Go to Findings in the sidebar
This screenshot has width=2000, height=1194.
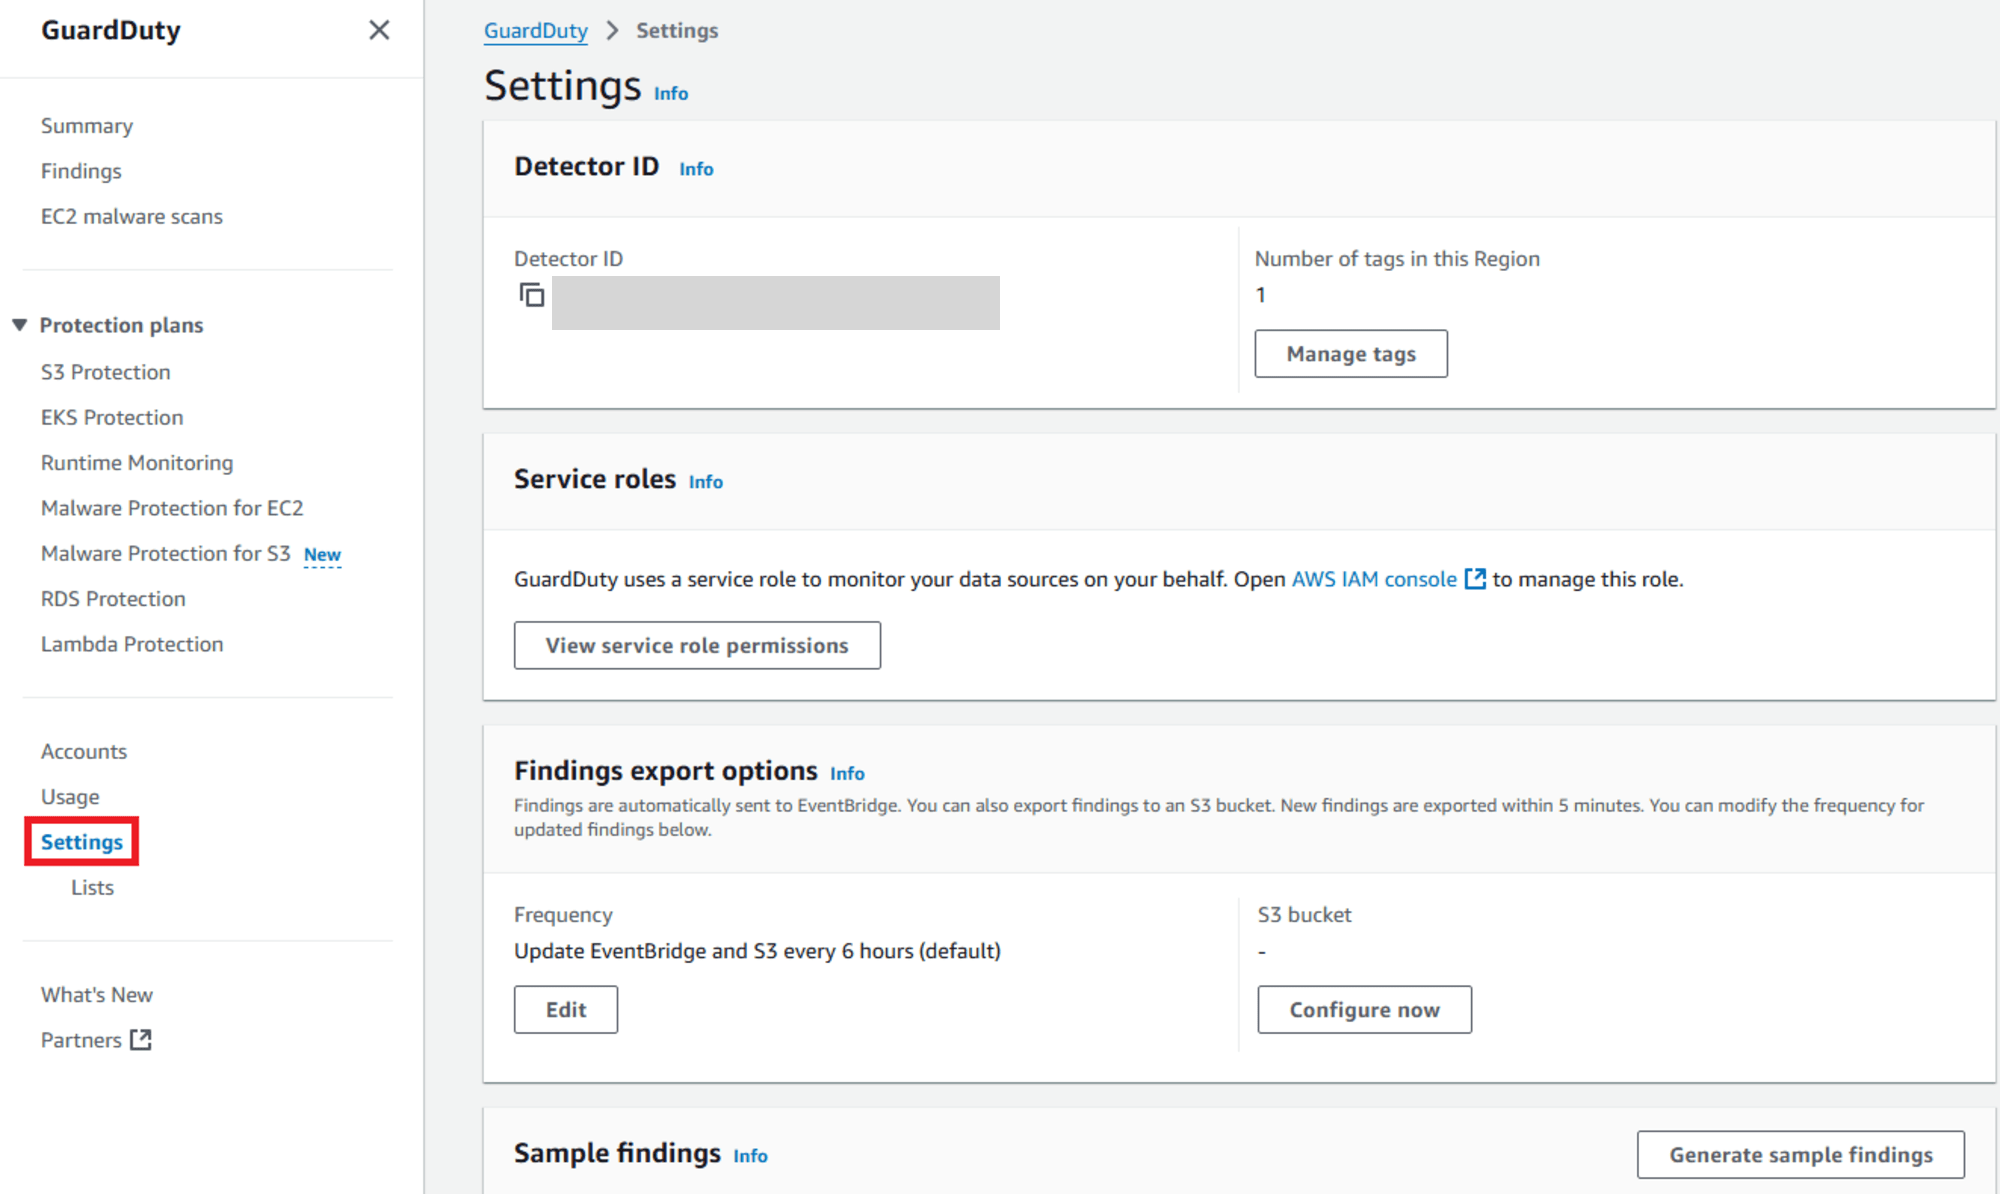tap(81, 171)
